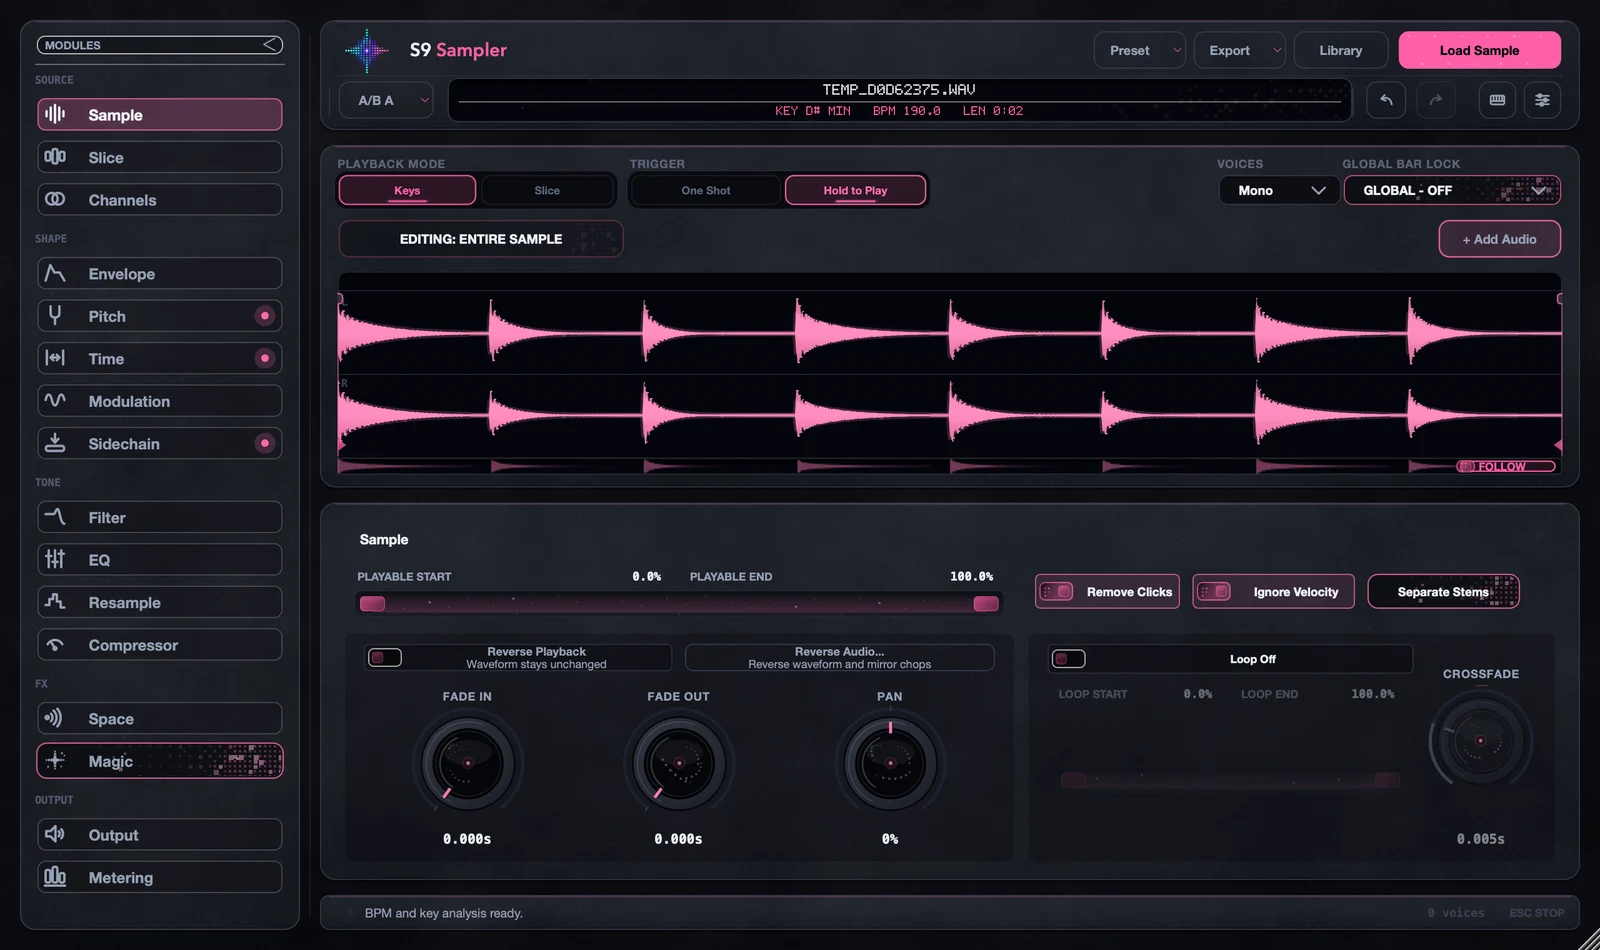
Task: Open the settings sliders icon
Action: [x=1542, y=100]
